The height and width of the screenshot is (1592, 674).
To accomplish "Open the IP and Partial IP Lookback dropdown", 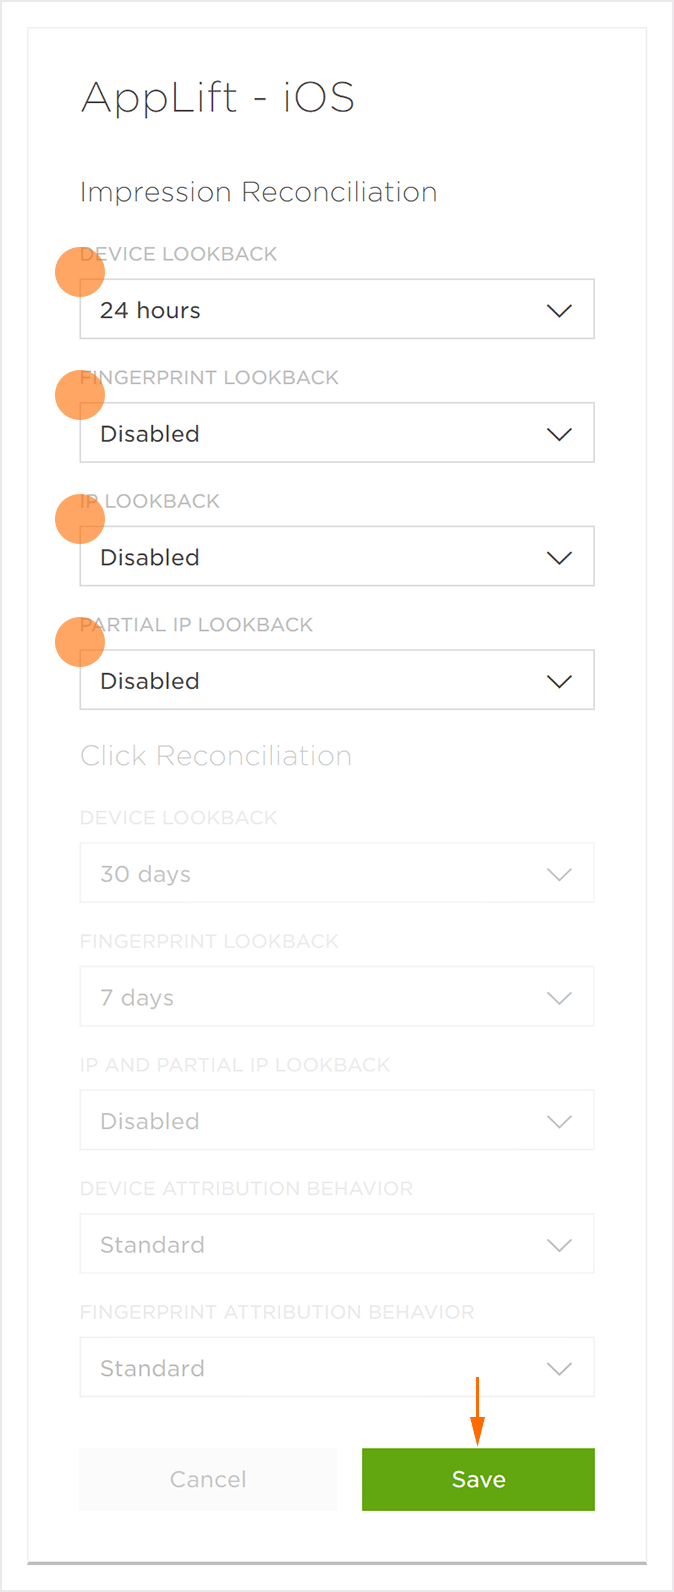I will tap(337, 1121).
